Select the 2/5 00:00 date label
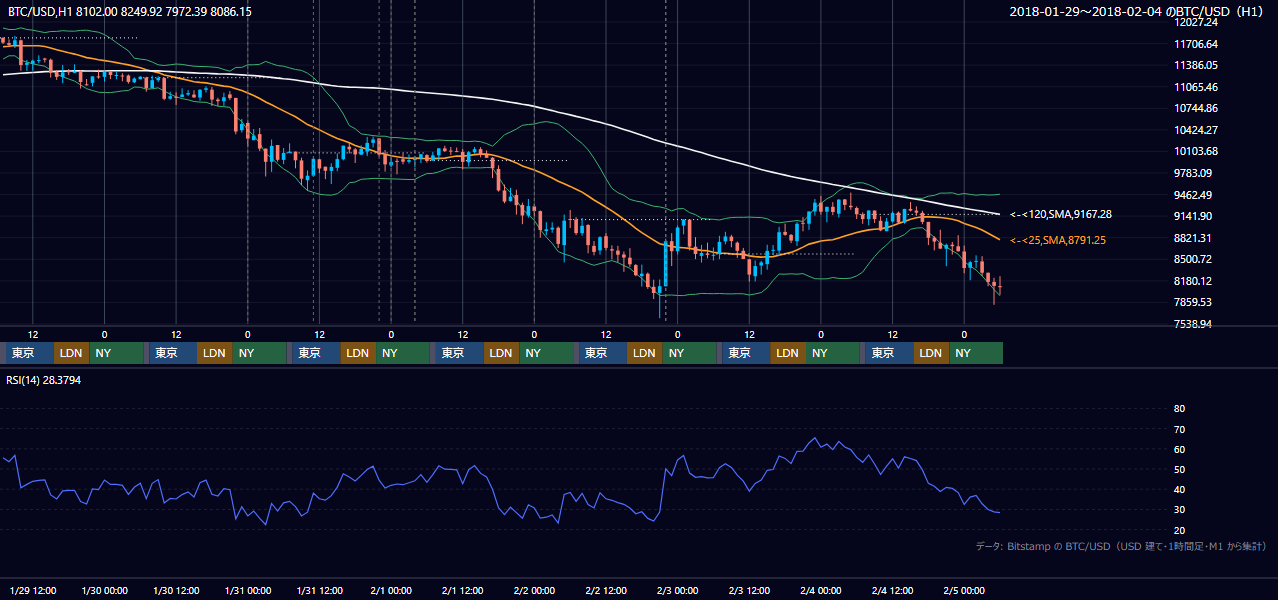 click(964, 590)
